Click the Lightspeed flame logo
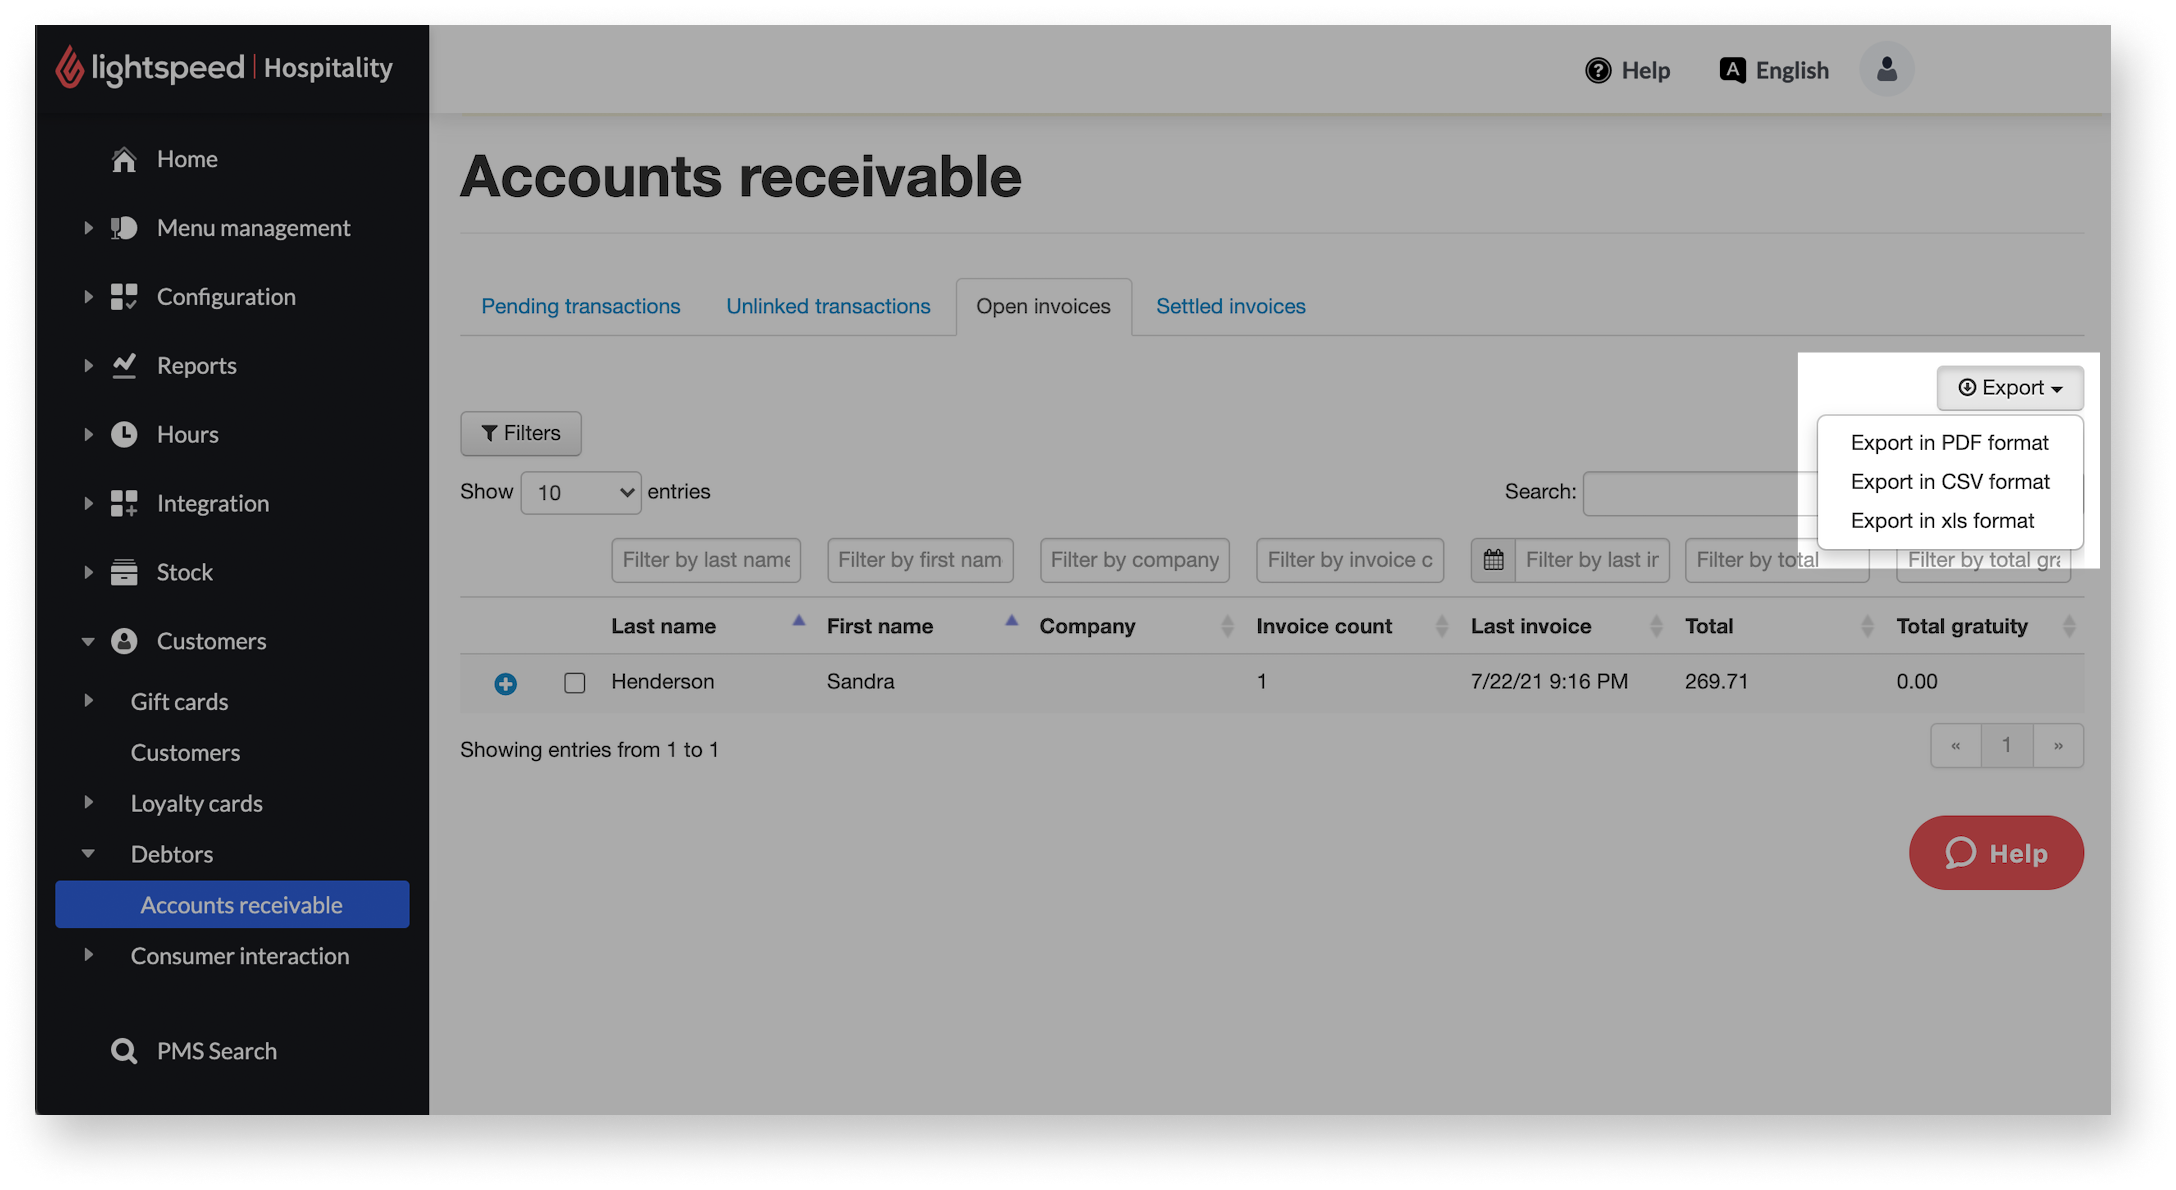2176x1190 pixels. [x=69, y=67]
